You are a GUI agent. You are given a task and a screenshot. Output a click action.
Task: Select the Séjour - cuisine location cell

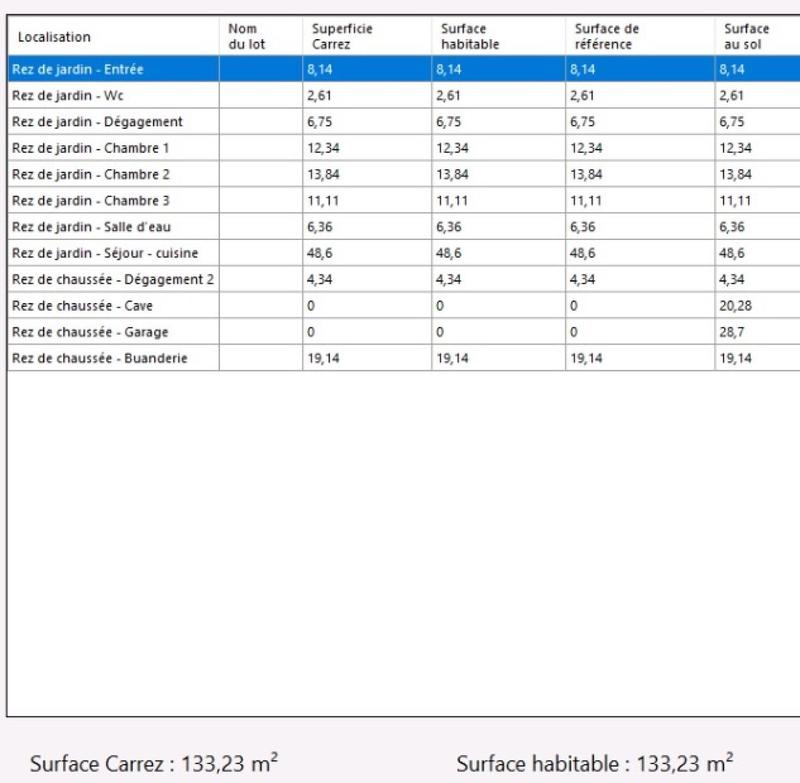tap(105, 253)
